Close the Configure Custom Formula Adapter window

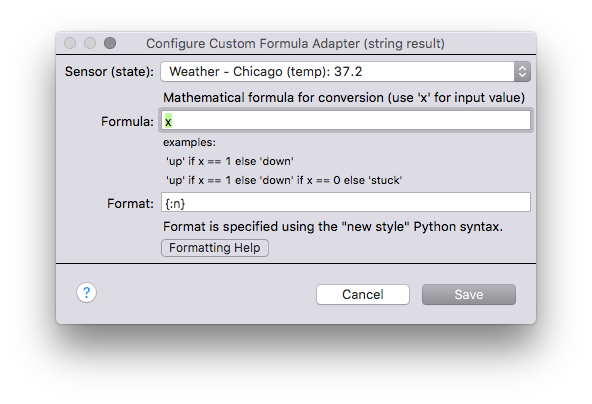point(70,43)
